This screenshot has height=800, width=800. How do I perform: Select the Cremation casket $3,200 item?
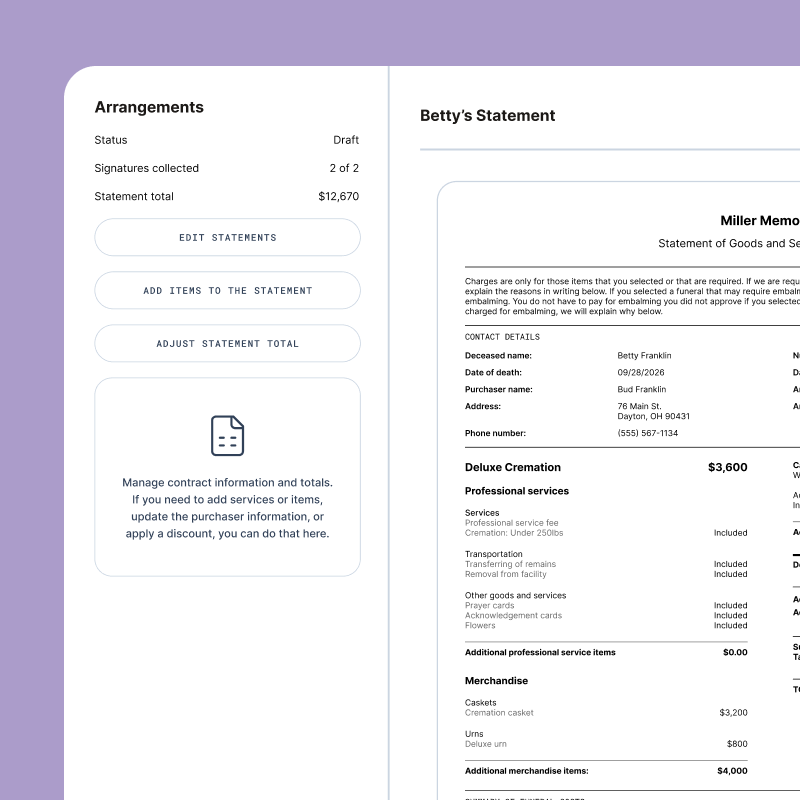(600, 710)
